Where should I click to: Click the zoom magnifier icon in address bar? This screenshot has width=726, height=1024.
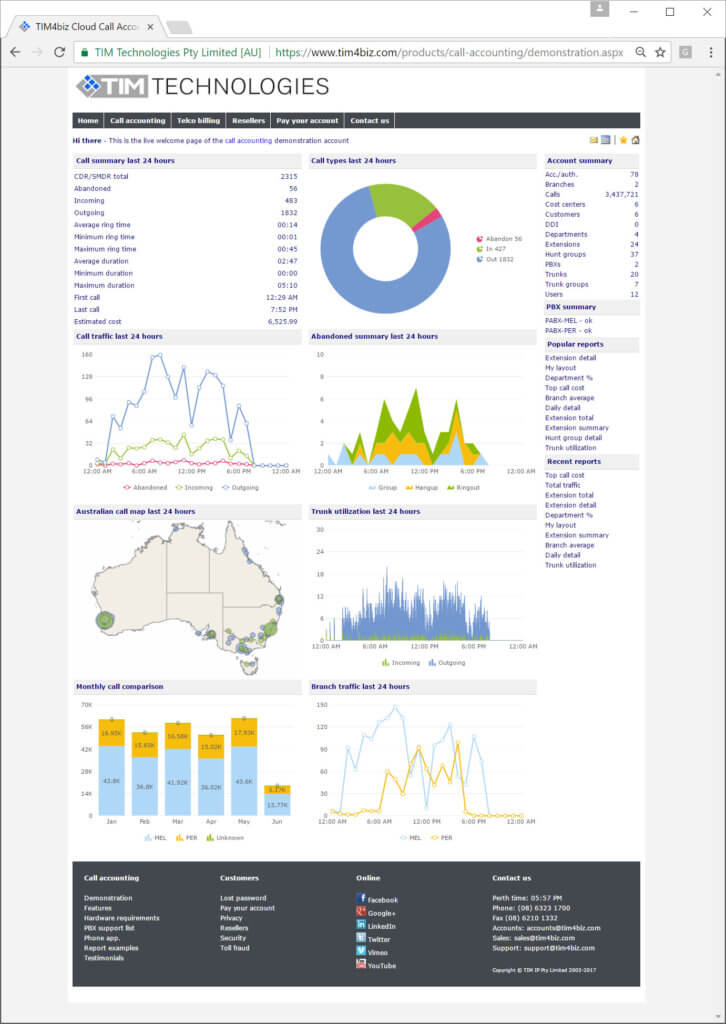(x=641, y=52)
